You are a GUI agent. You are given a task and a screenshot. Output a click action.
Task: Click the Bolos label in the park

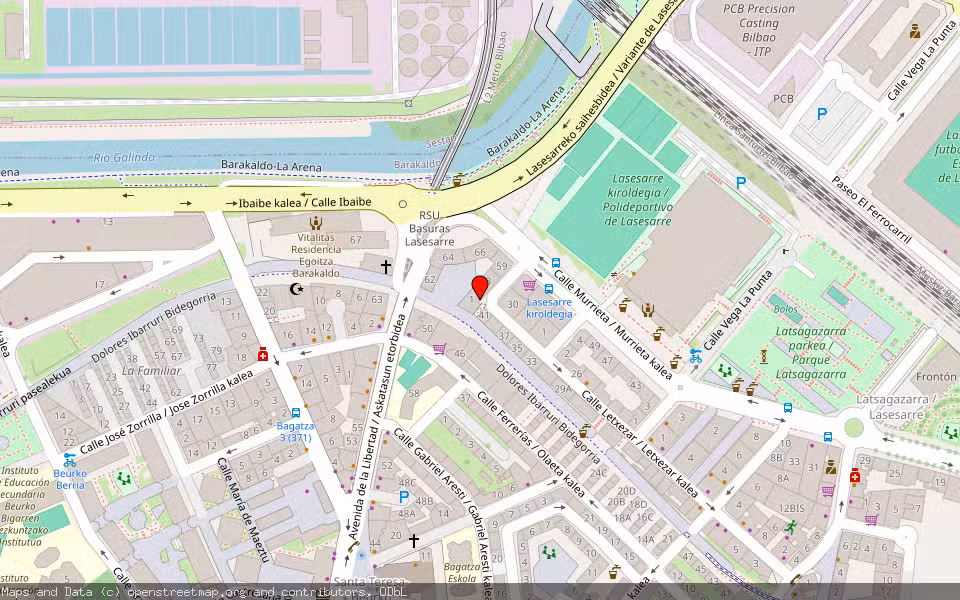pyautogui.click(x=786, y=309)
